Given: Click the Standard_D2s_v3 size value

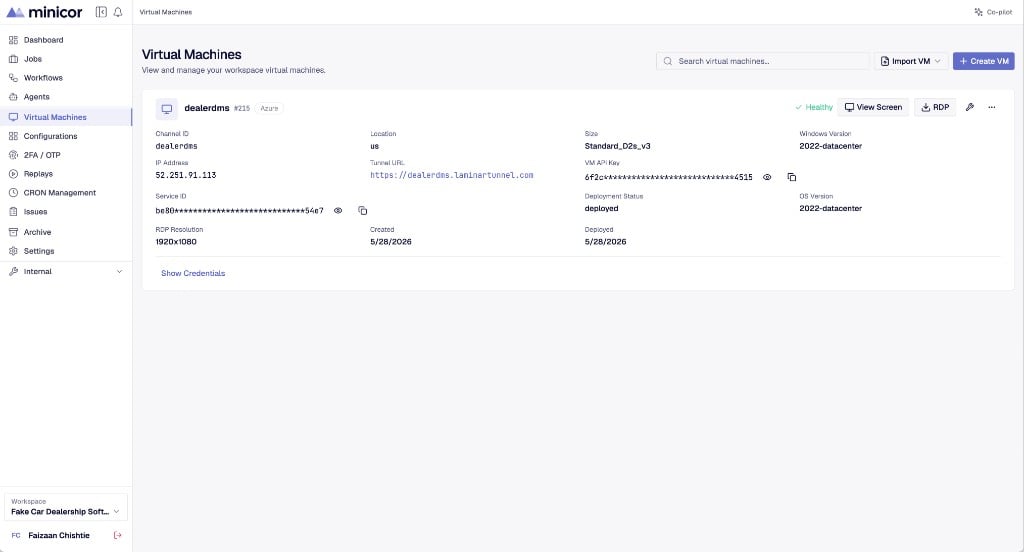Looking at the screenshot, I should [x=617, y=146].
